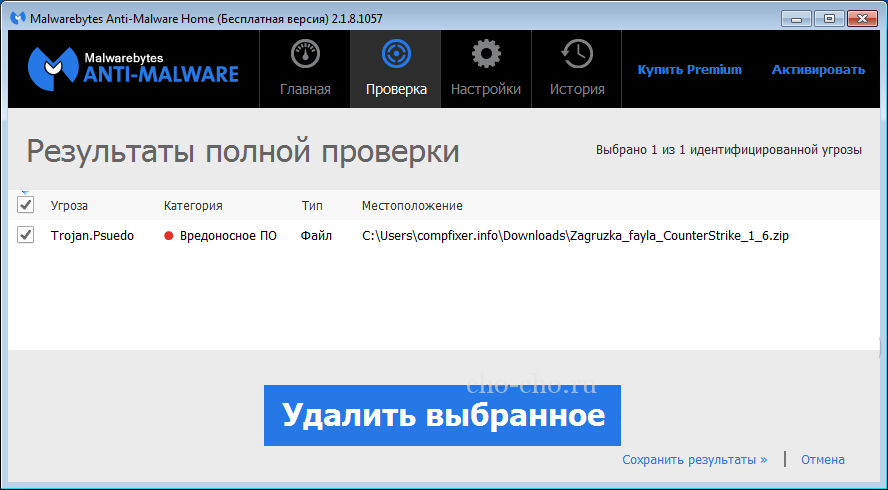Sort by the Местоположение column header
Viewport: 888px width, 490px height.
[412, 205]
